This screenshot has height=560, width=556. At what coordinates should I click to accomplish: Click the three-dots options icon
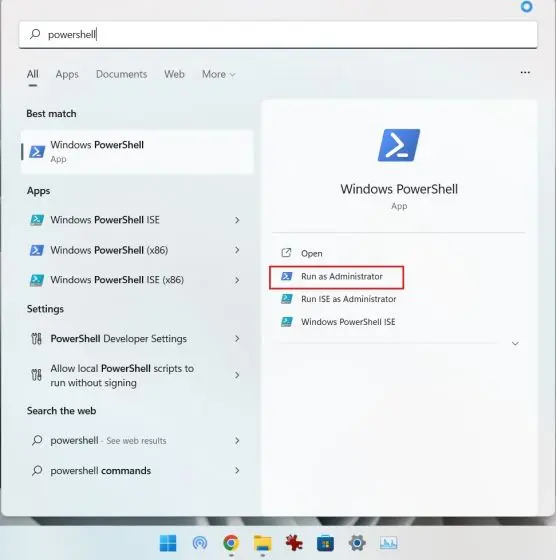pos(525,72)
